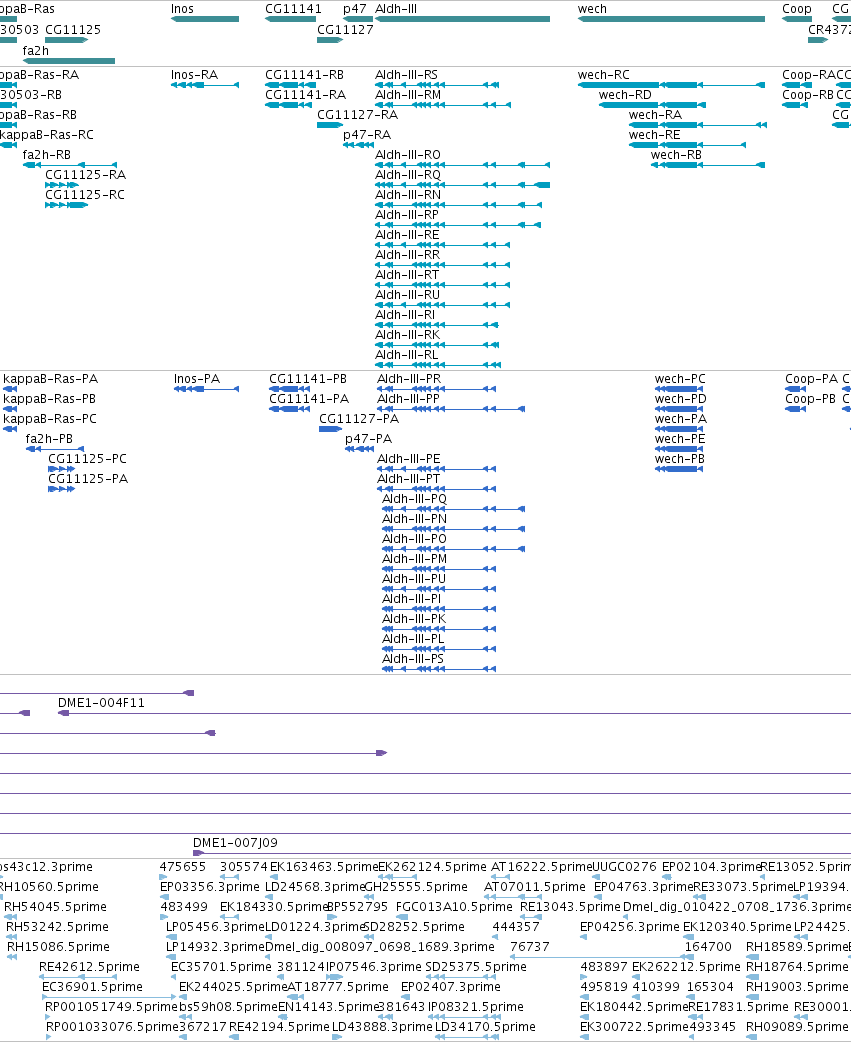Select the CG11125 gene feature

66,40
